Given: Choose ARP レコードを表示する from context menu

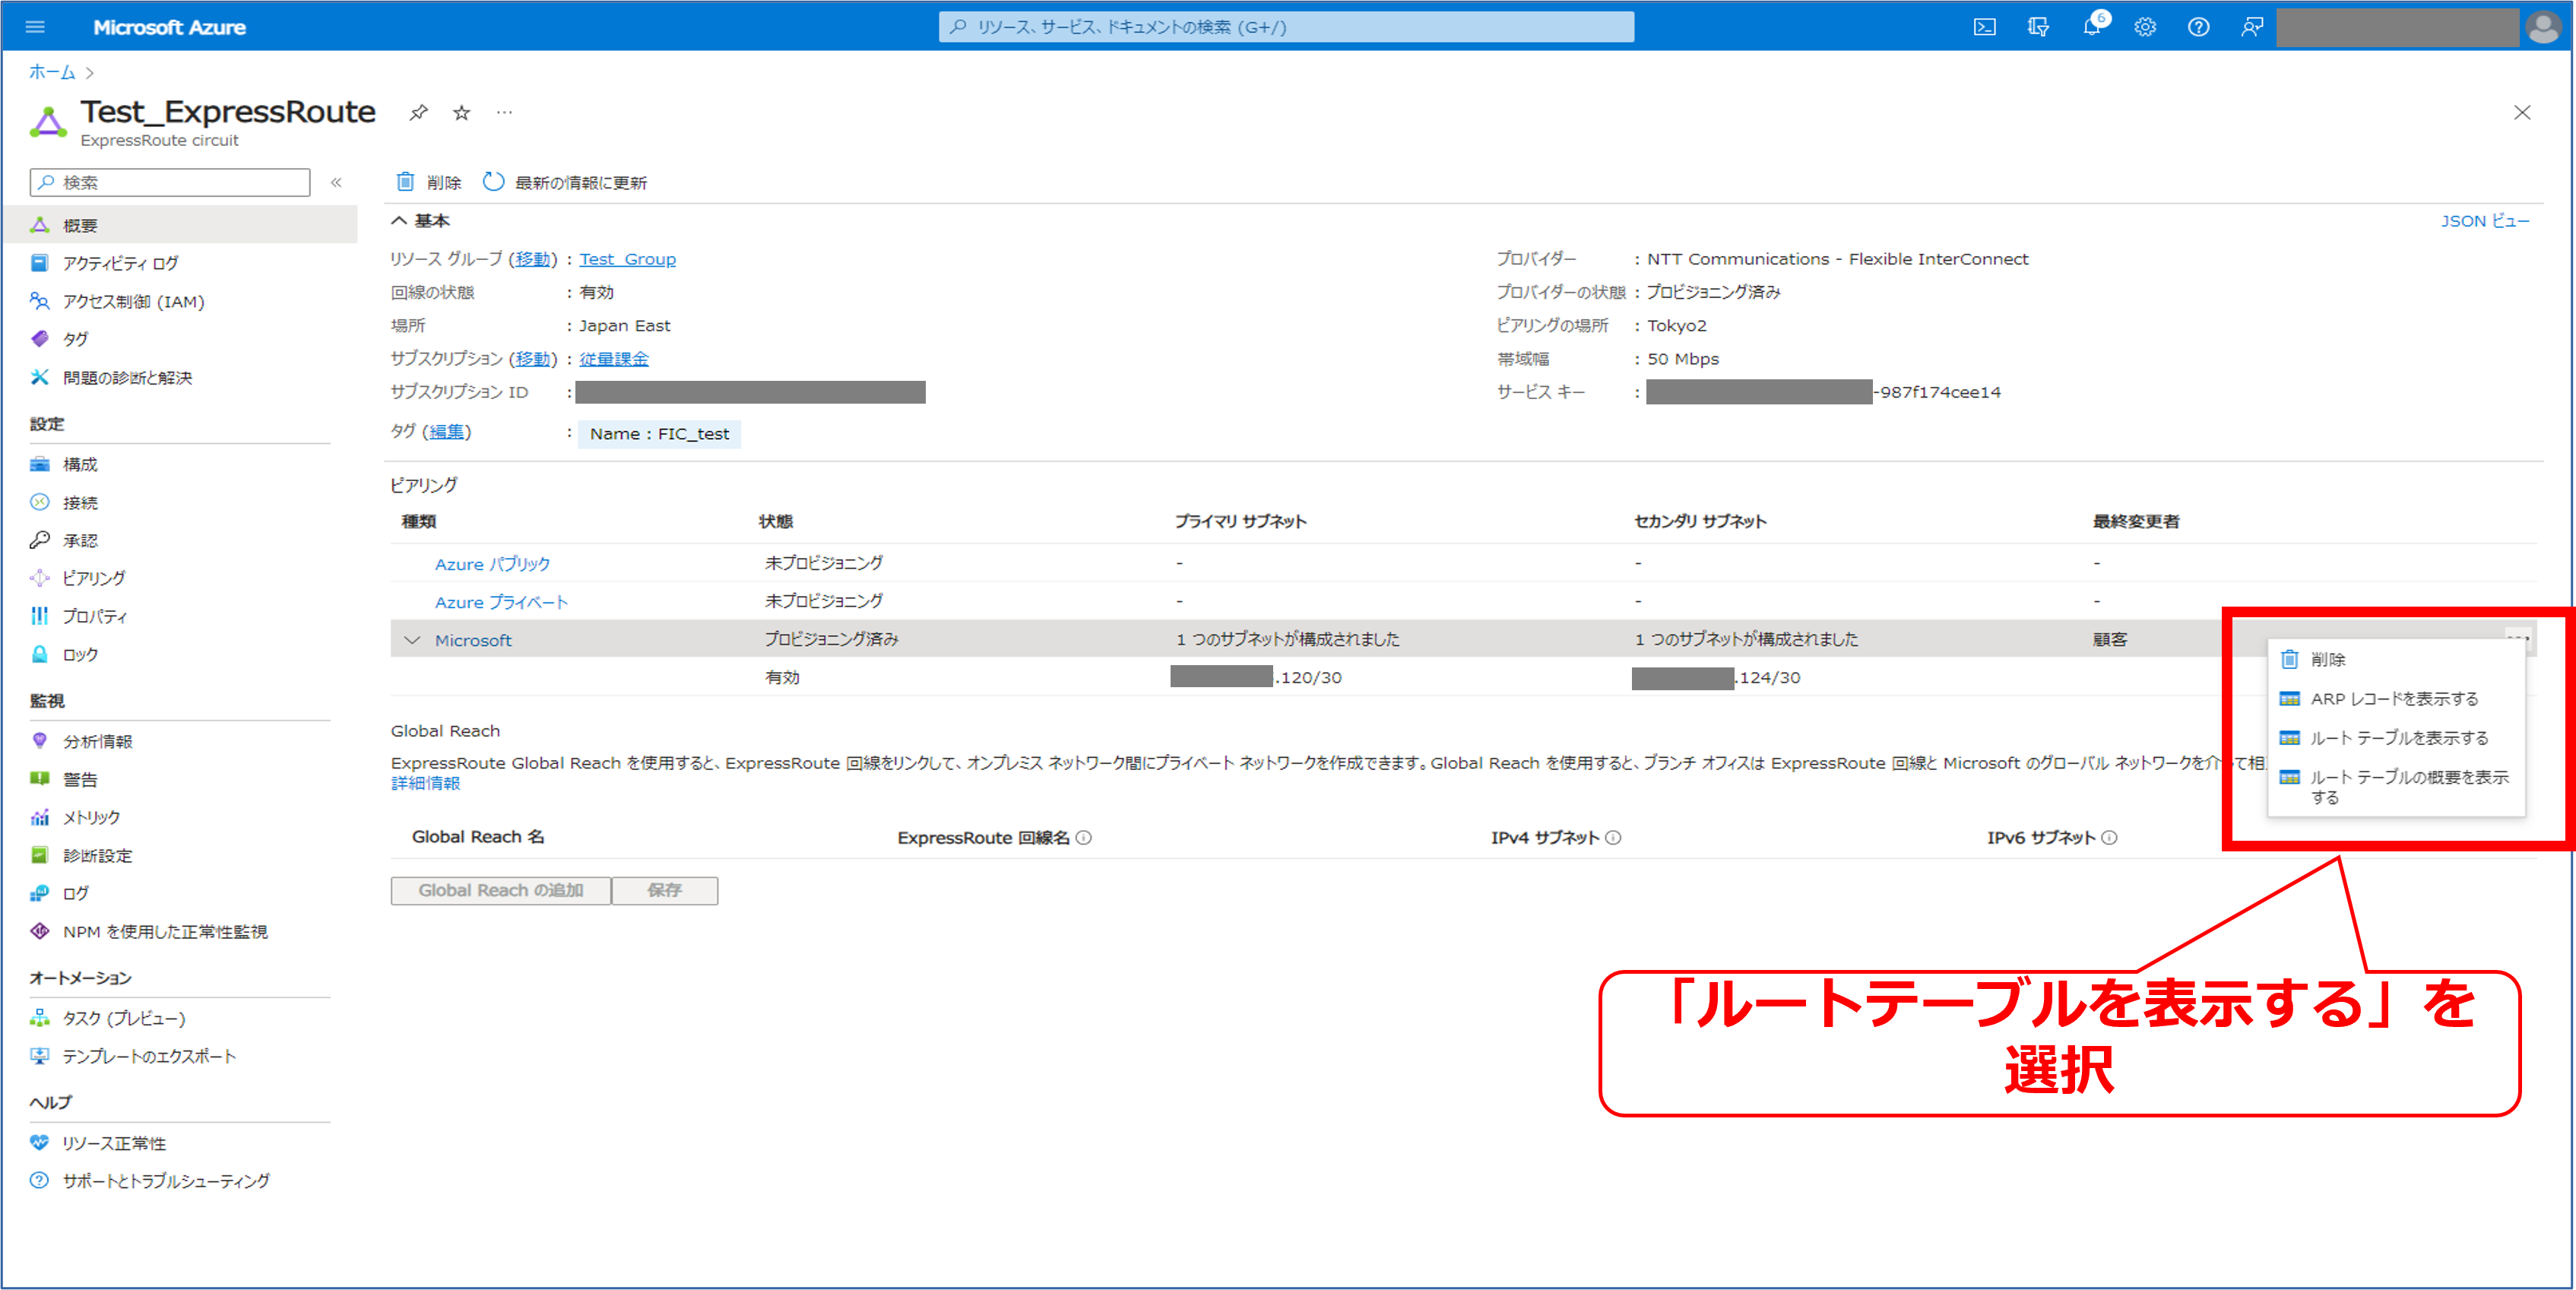Looking at the screenshot, I should point(2393,699).
